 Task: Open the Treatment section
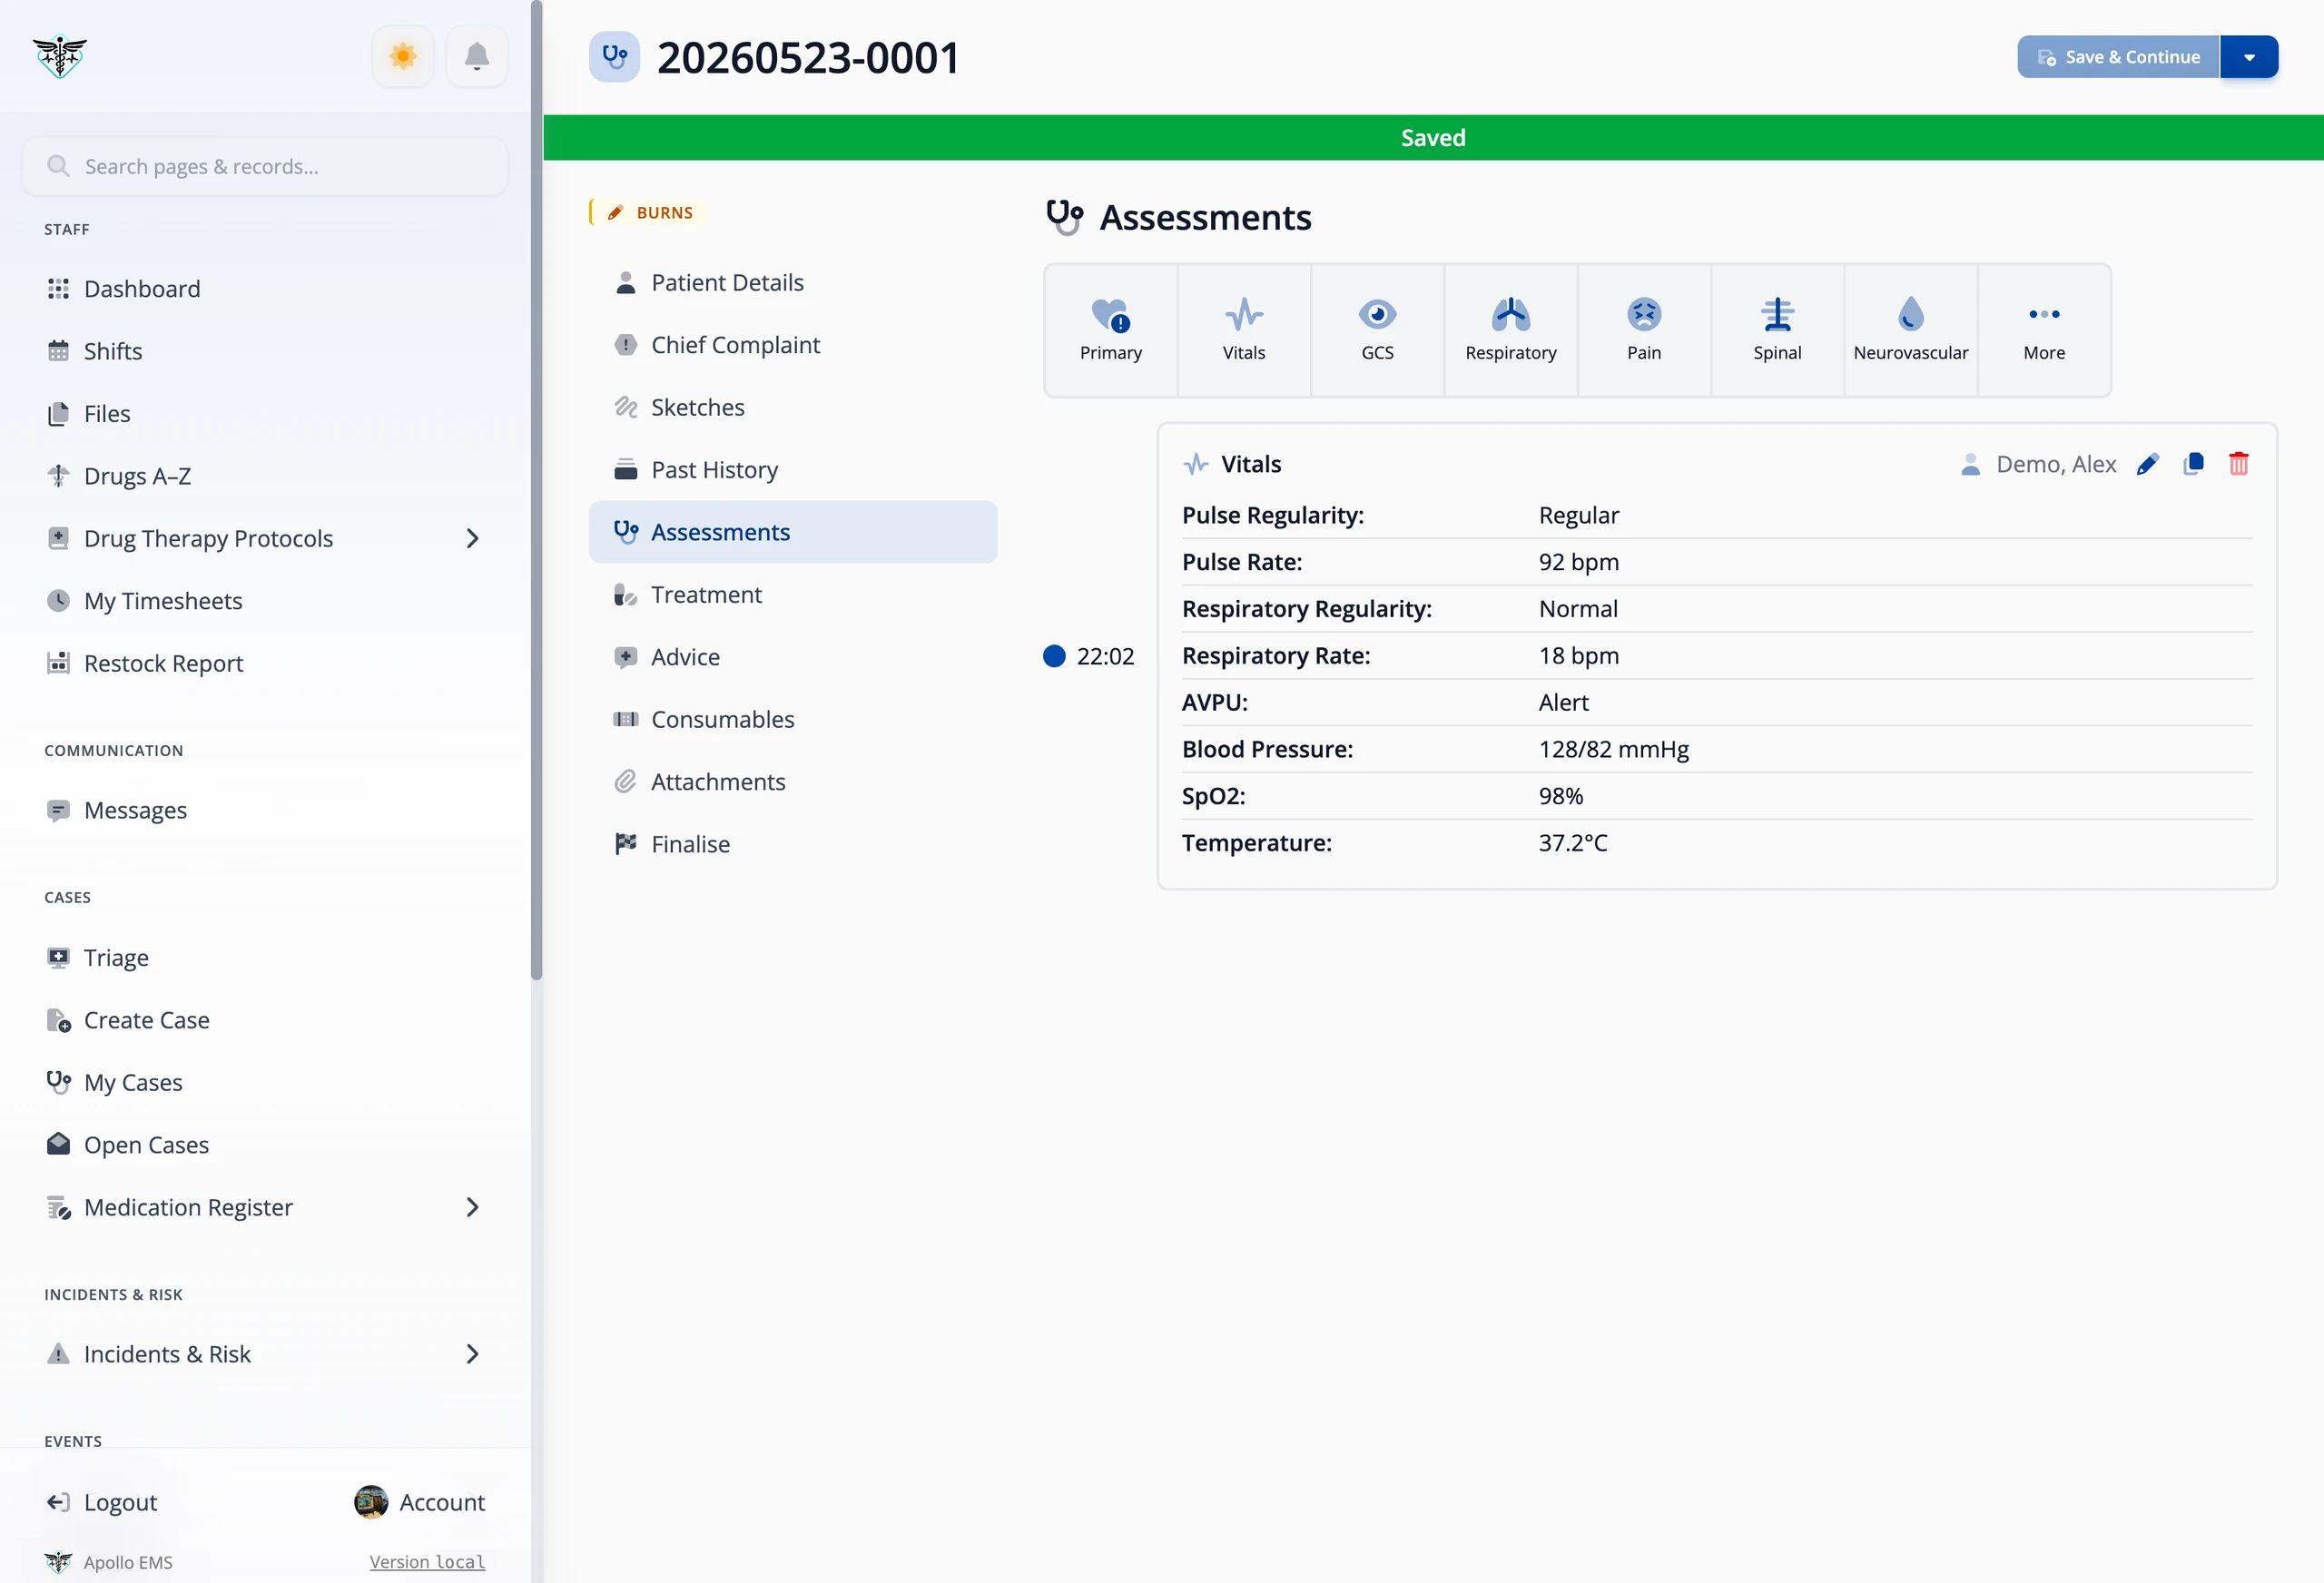pos(793,594)
